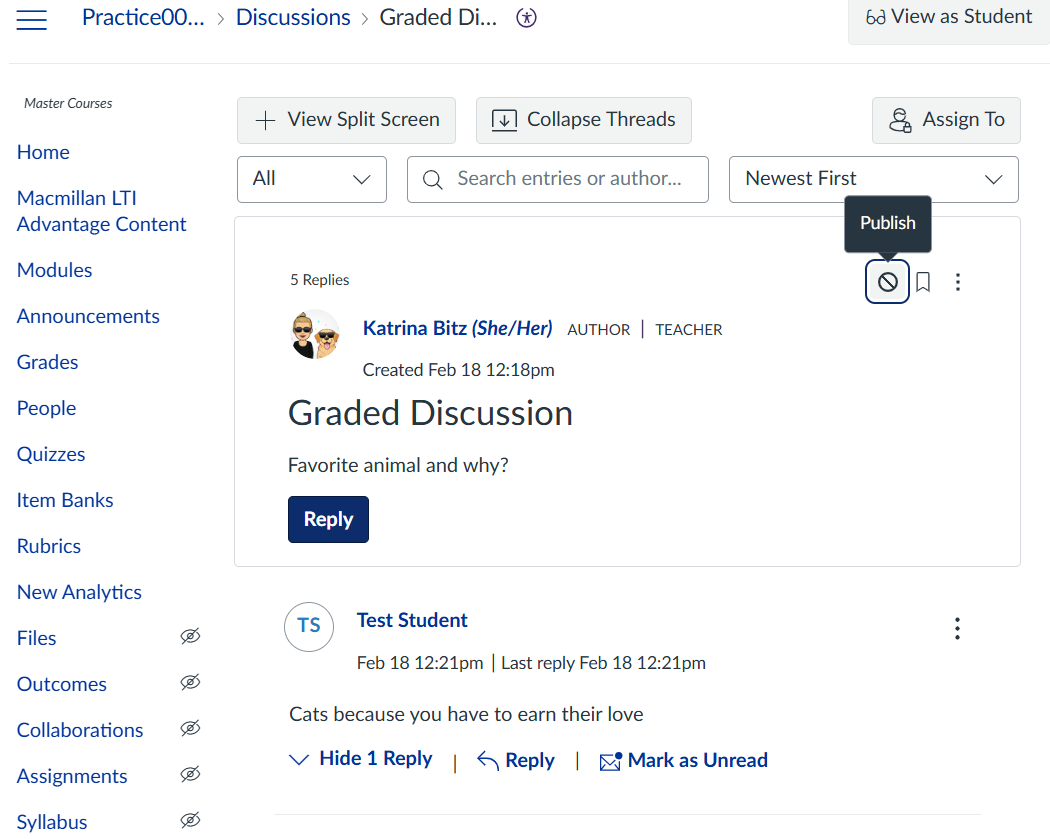Open the Newest First sort dropdown
The width and height of the screenshot is (1050, 839).
(x=873, y=179)
